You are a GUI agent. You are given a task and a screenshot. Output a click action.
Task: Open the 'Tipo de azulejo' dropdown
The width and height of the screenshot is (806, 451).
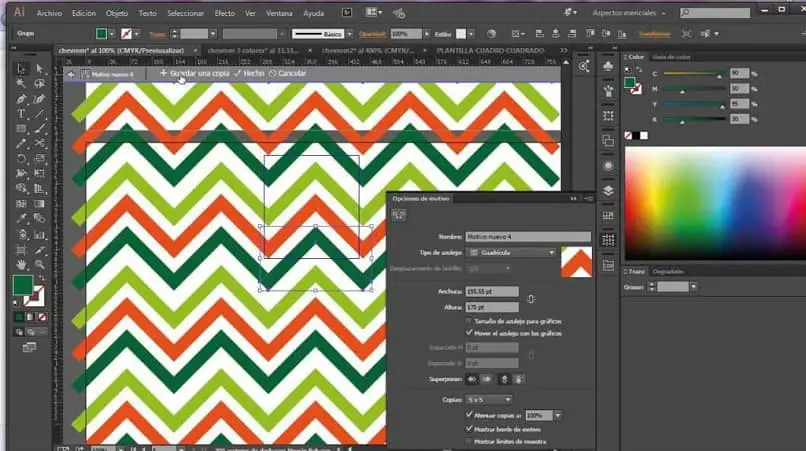click(511, 253)
